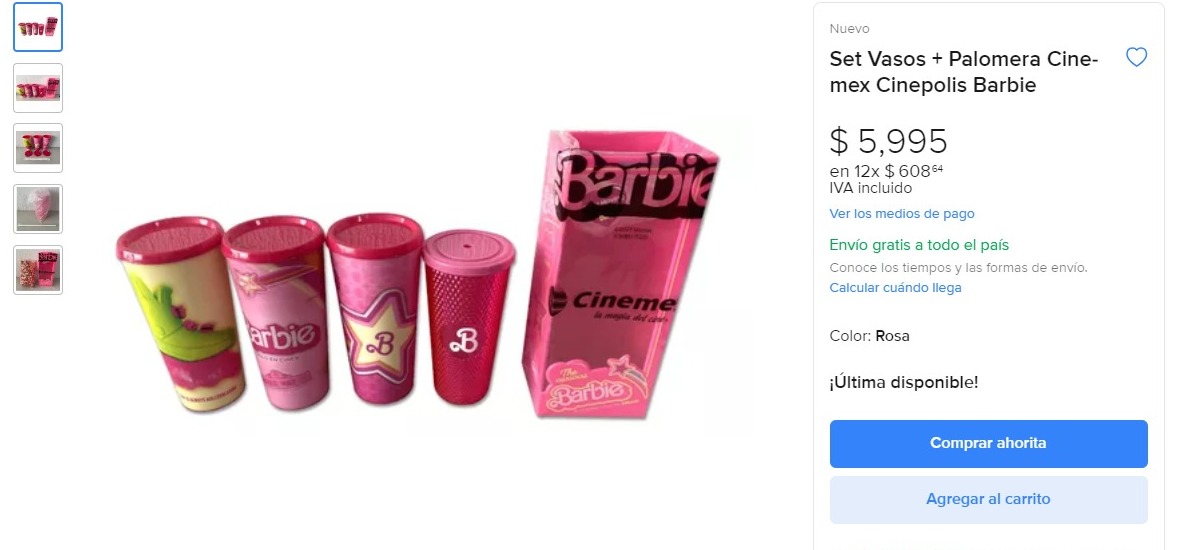Select the 'Color: Rosa' label
The image size is (1178, 550).
click(x=869, y=336)
